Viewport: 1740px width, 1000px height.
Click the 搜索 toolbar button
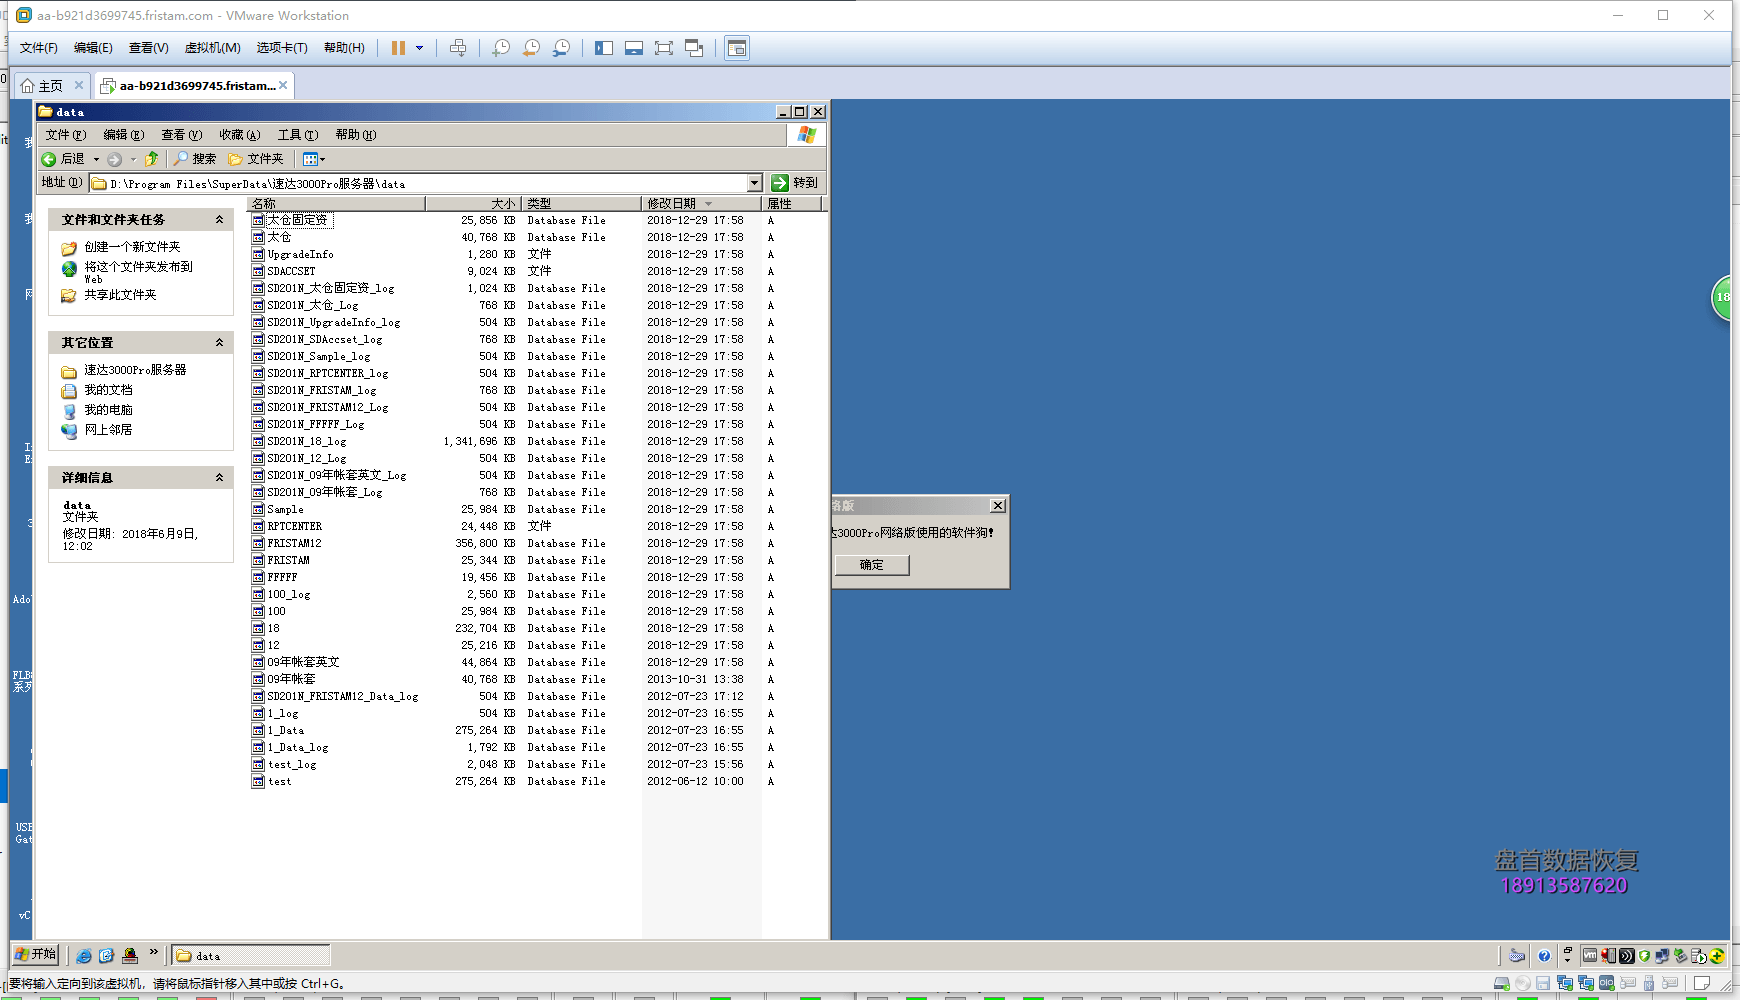click(x=194, y=159)
